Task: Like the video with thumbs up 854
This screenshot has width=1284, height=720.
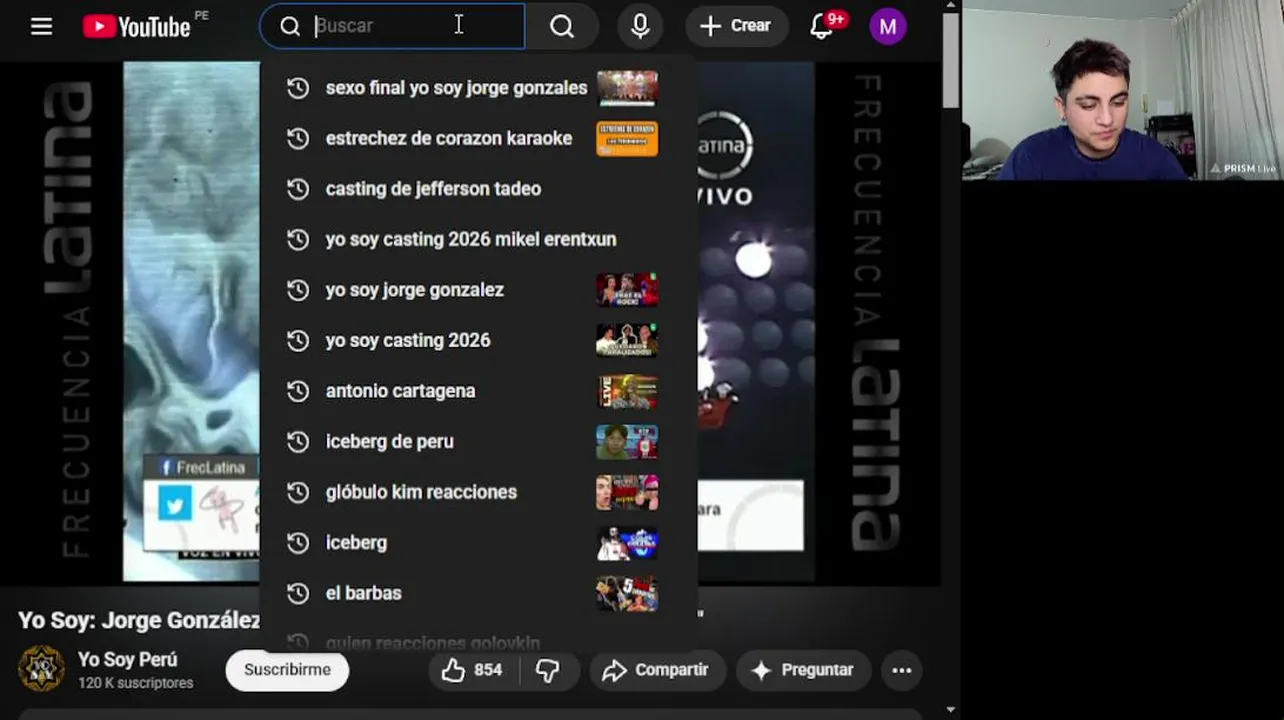Action: point(472,670)
